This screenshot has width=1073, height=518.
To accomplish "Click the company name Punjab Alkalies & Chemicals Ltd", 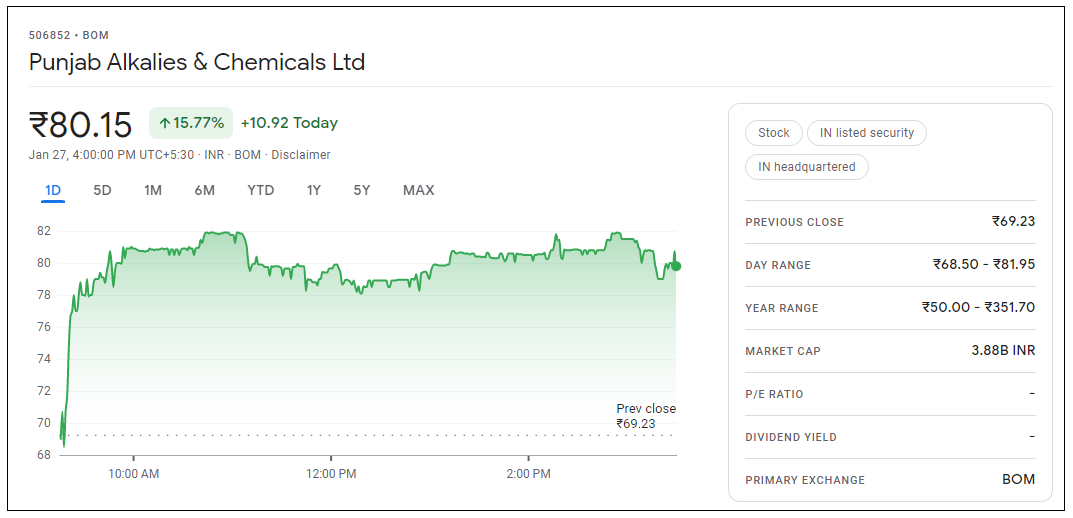I will pos(197,62).
